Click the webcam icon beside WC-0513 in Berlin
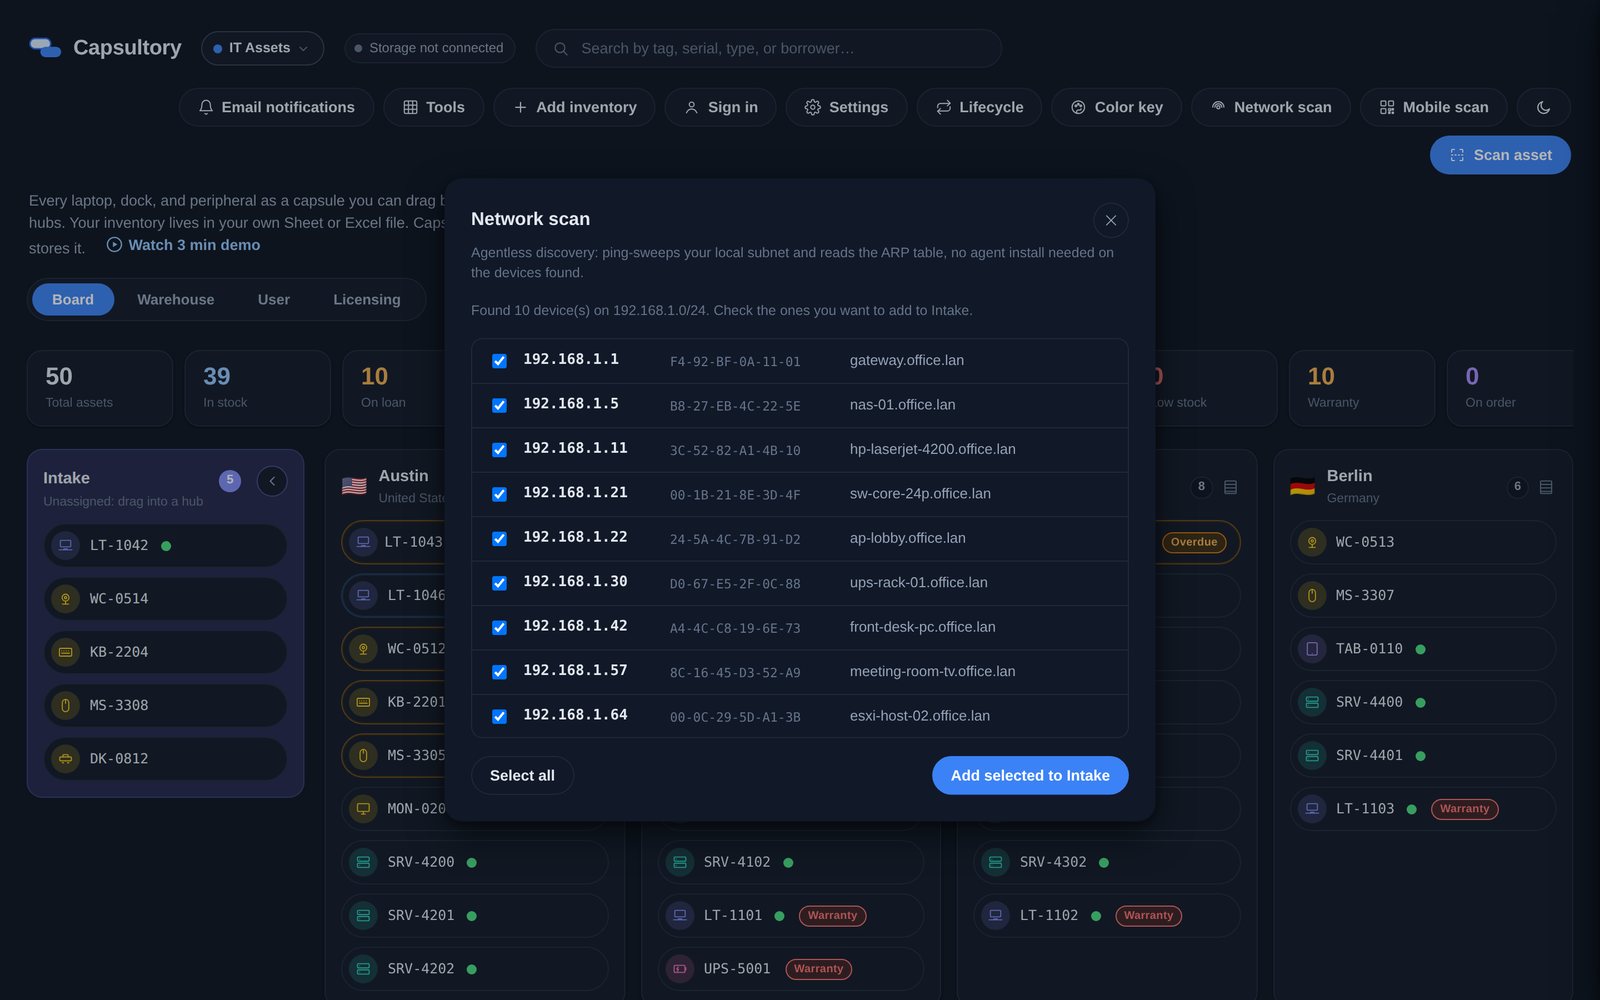This screenshot has width=1600, height=1000. tap(1312, 542)
